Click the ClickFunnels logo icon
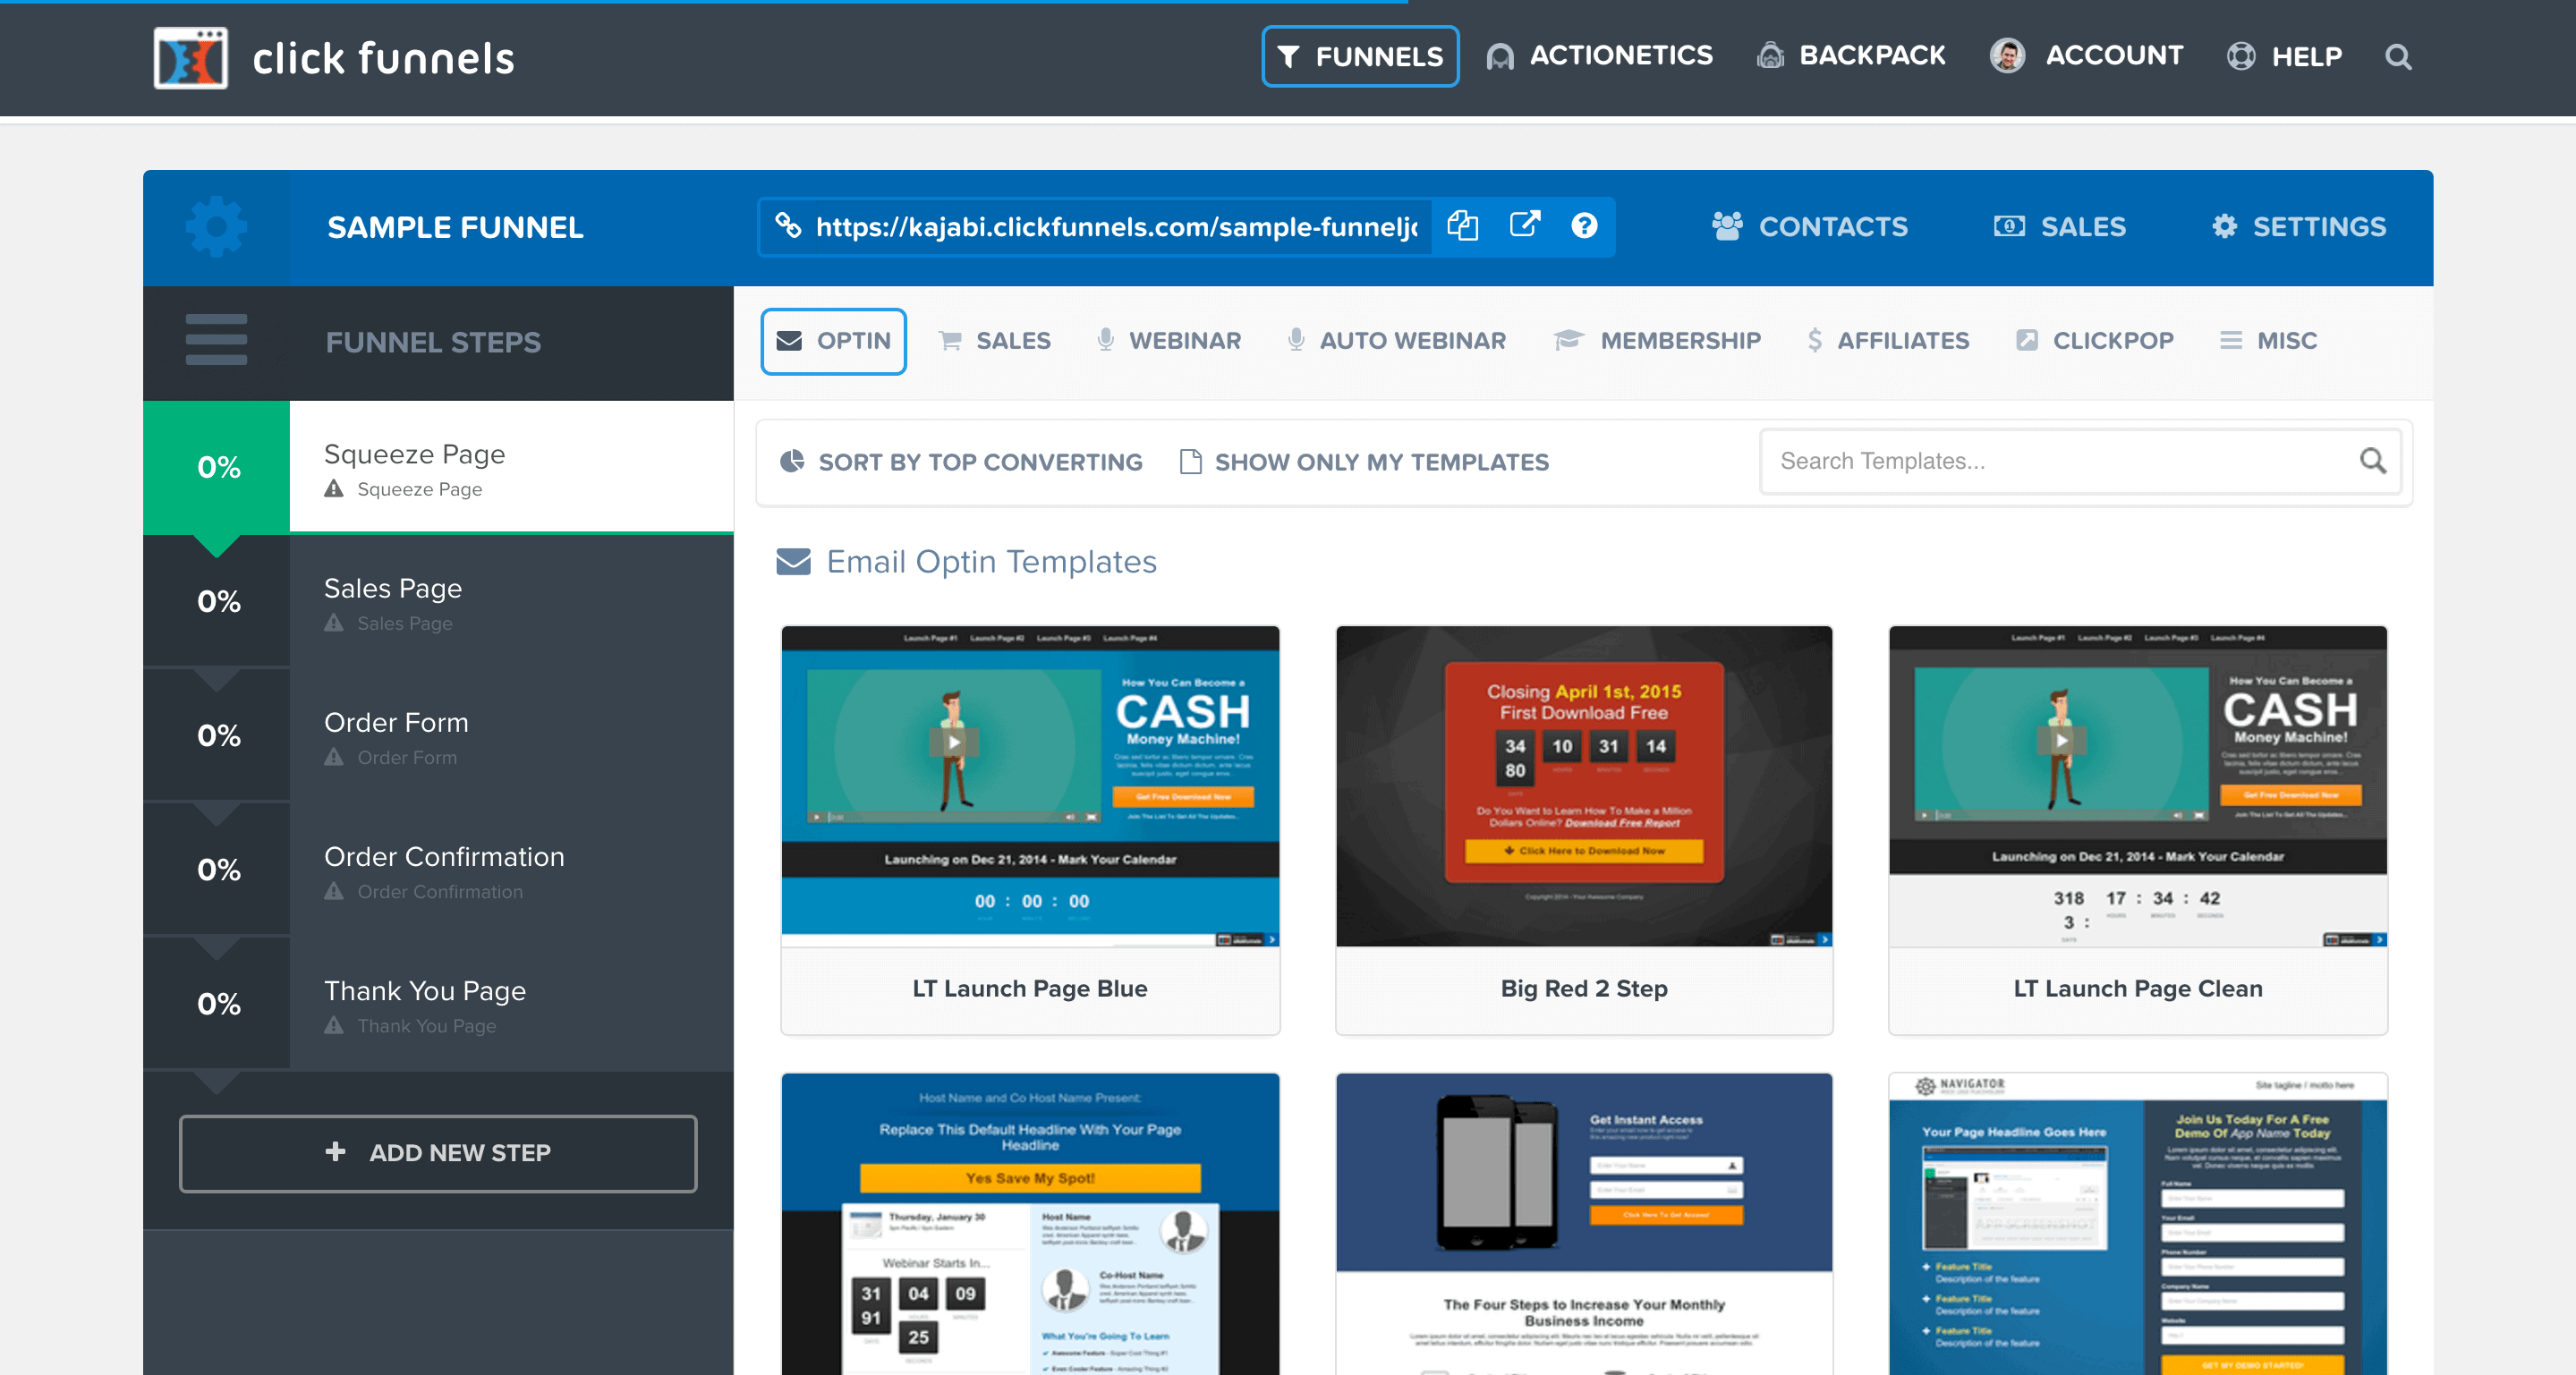2576x1375 pixels. coord(190,58)
